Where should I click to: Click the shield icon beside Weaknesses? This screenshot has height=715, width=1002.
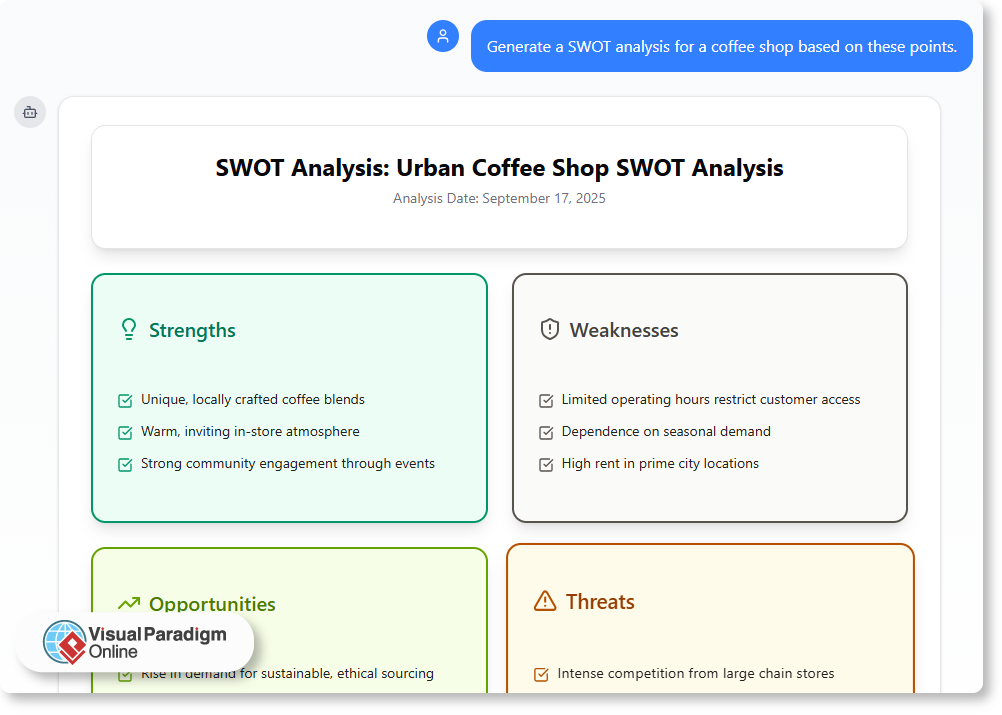[549, 329]
